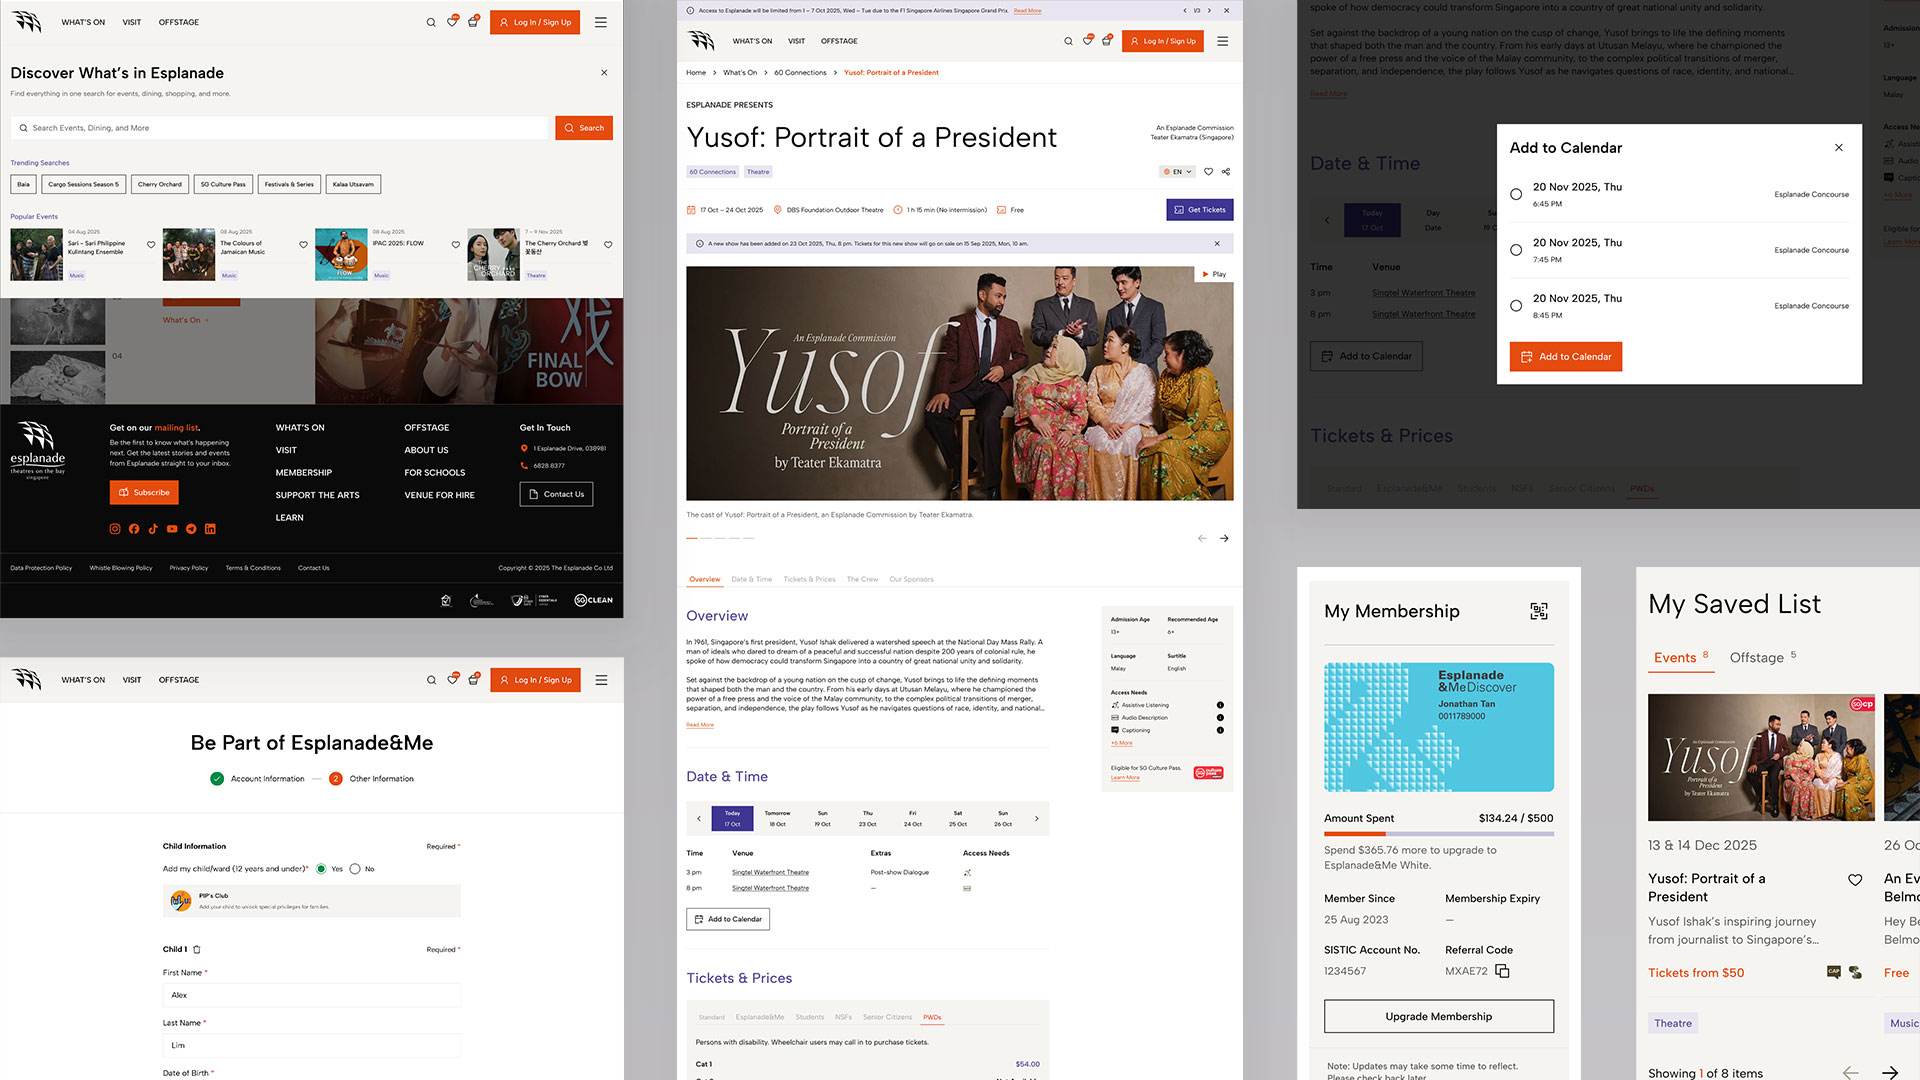Choose Yes for adding a child/ward
This screenshot has width=1920, height=1080.
point(321,869)
